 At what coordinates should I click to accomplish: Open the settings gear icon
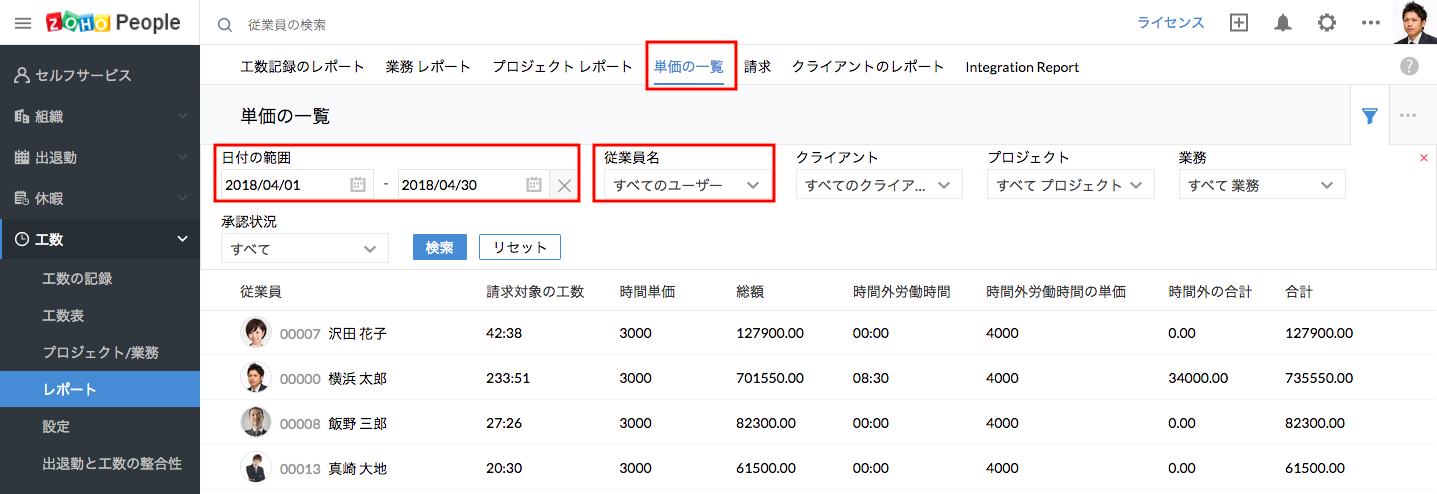click(1326, 23)
